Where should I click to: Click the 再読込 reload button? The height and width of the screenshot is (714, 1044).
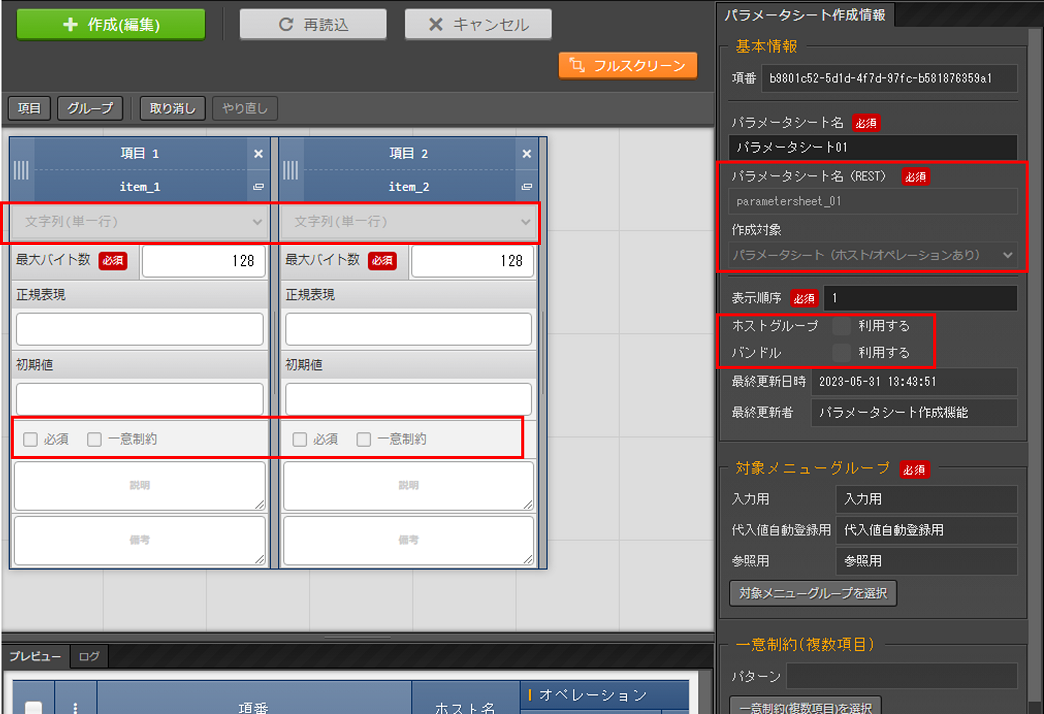pos(313,25)
